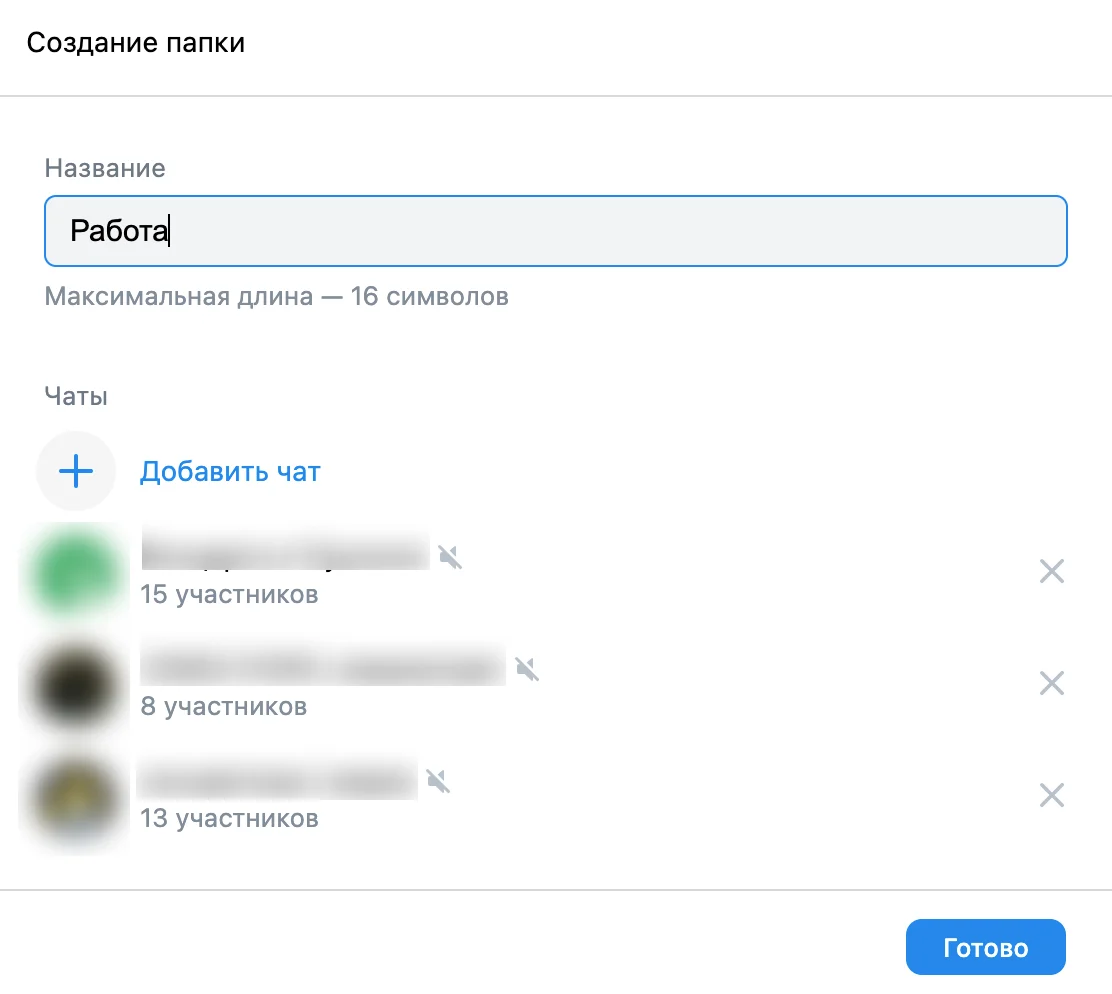1112x994 pixels.
Task: Click the blurred name of 15-participant chat
Action: 285,549
